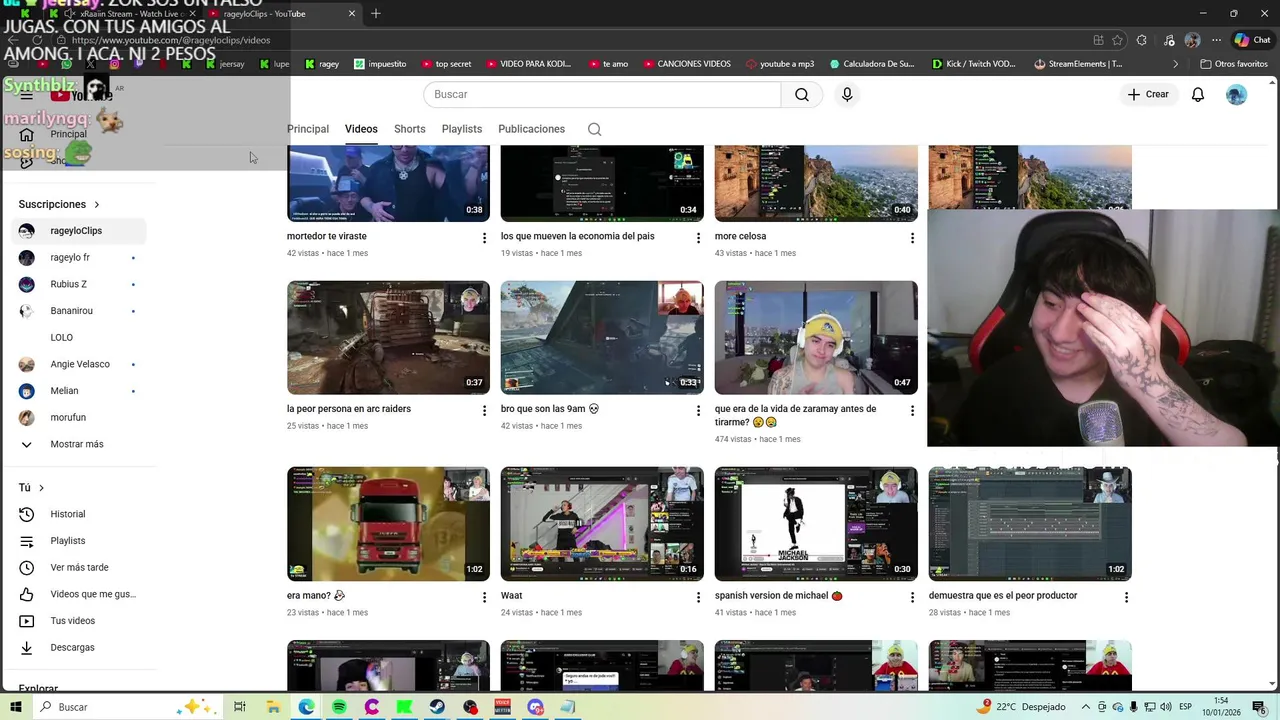The width and height of the screenshot is (1280, 720).
Task: Open Task View in the taskbar
Action: click(240, 707)
